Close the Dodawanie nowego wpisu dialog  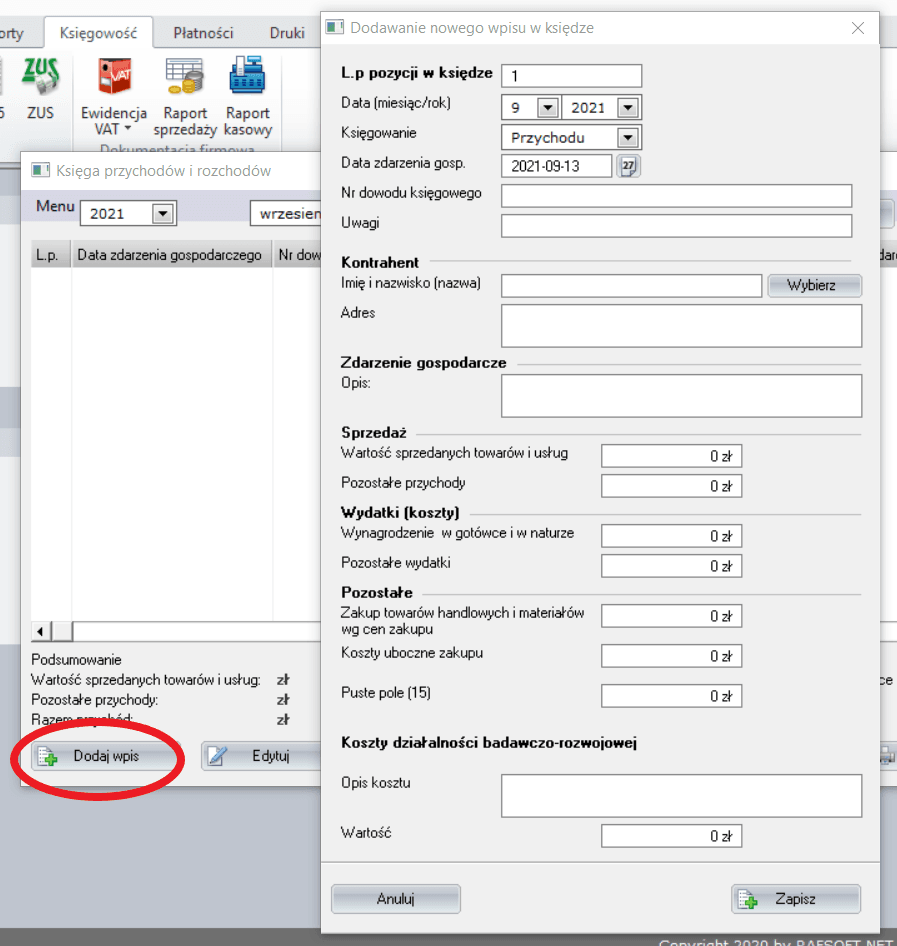click(858, 28)
